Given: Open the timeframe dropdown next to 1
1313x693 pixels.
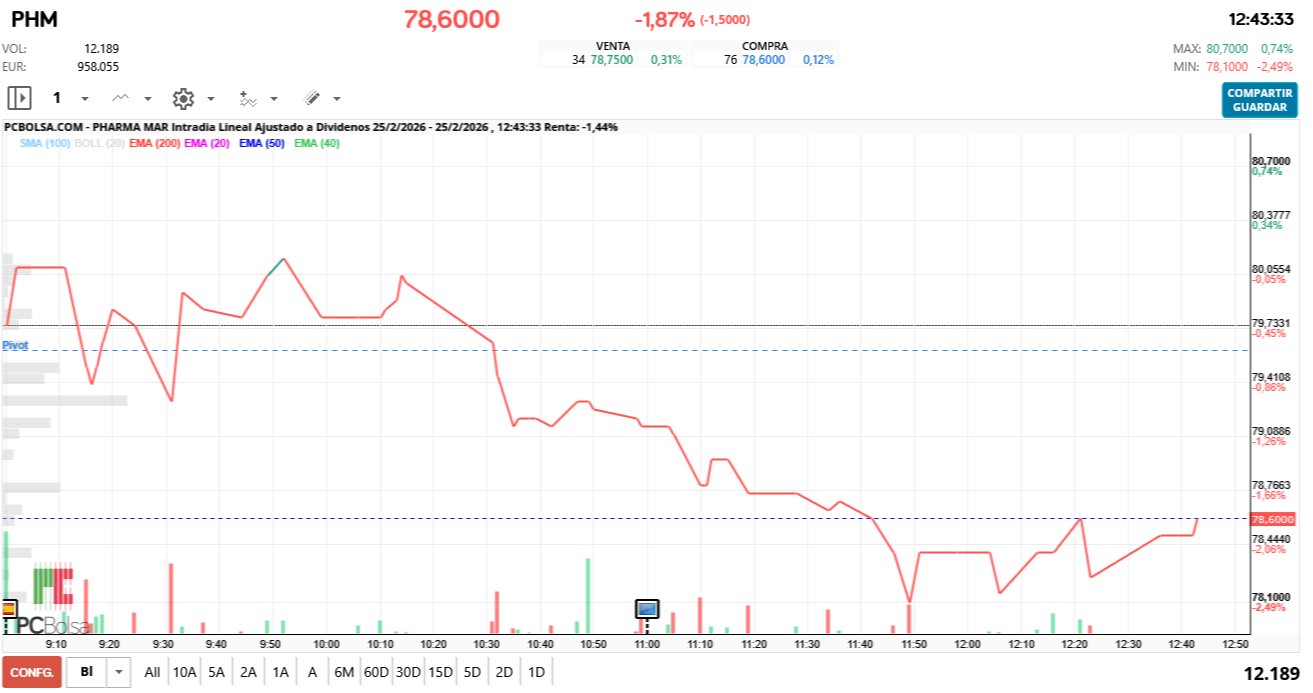Looking at the screenshot, I should point(84,98).
